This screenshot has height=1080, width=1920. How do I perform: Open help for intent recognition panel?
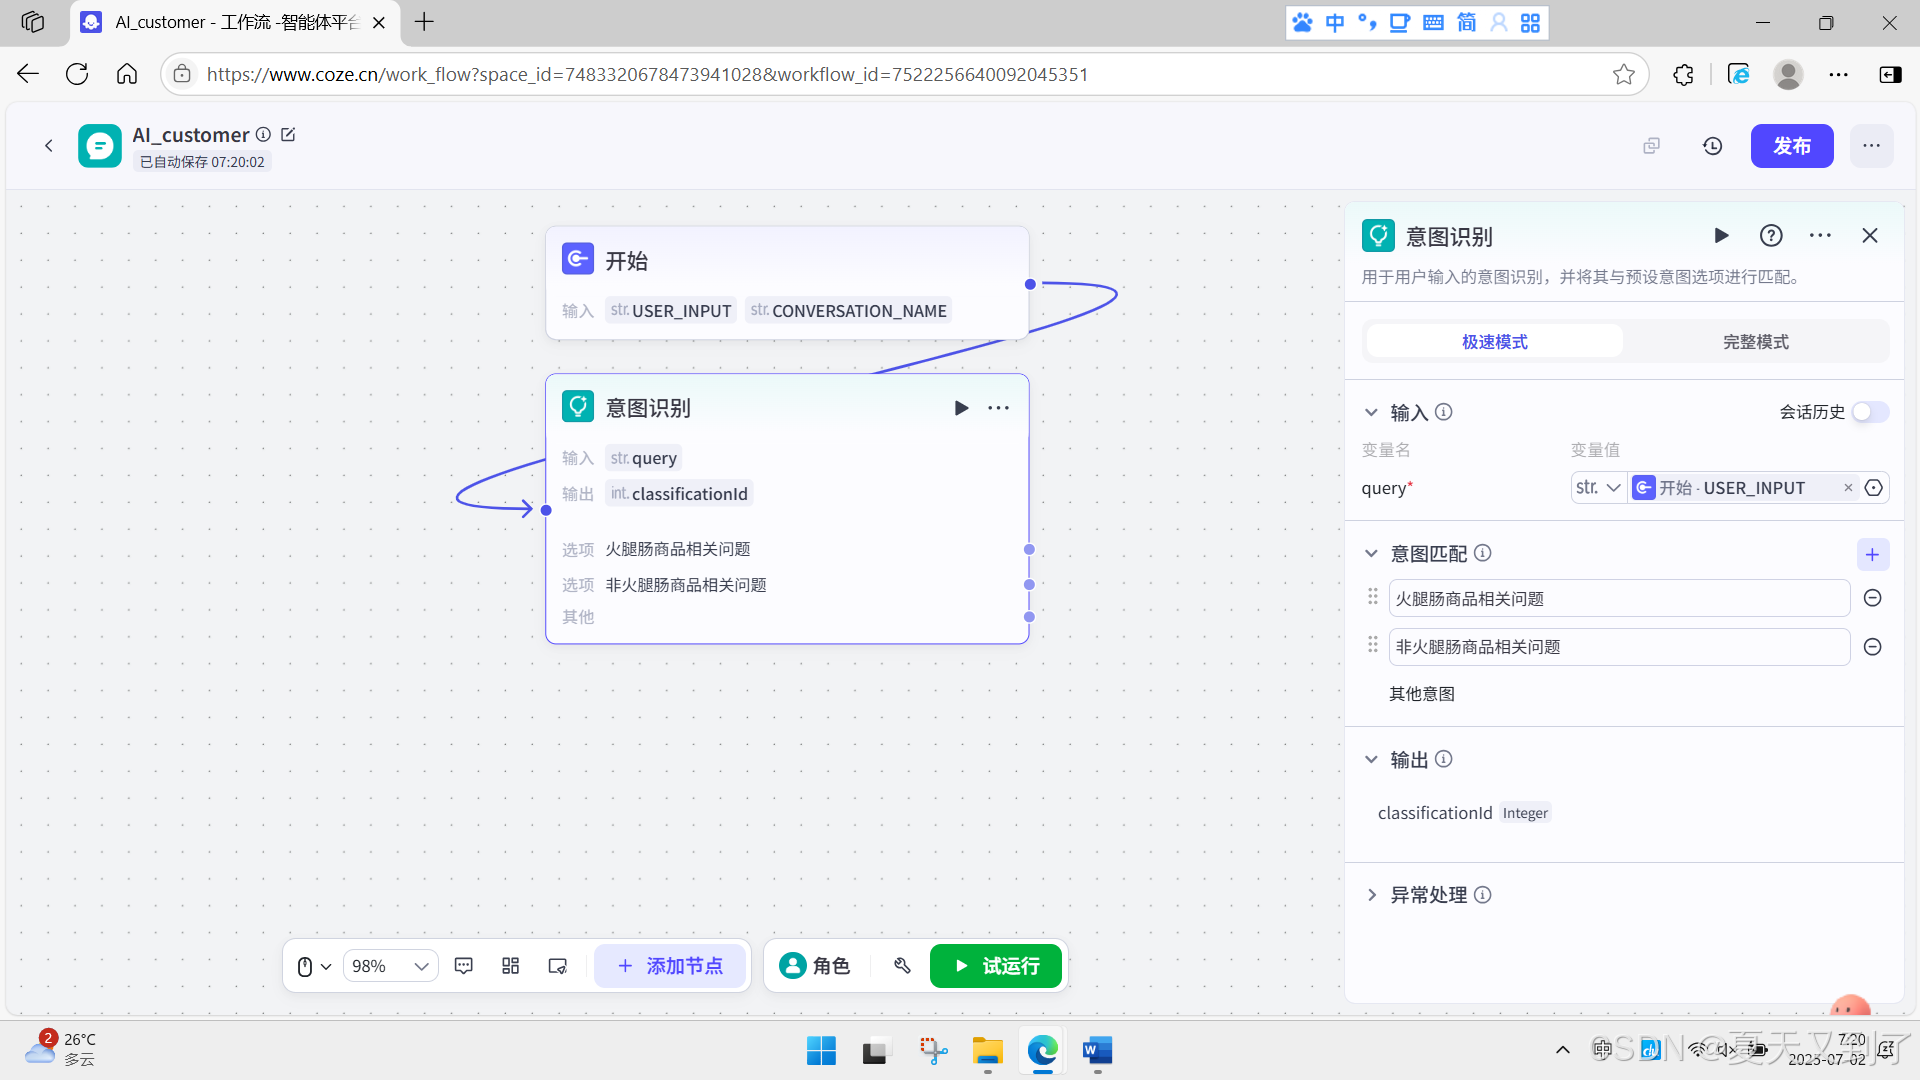pyautogui.click(x=1771, y=236)
